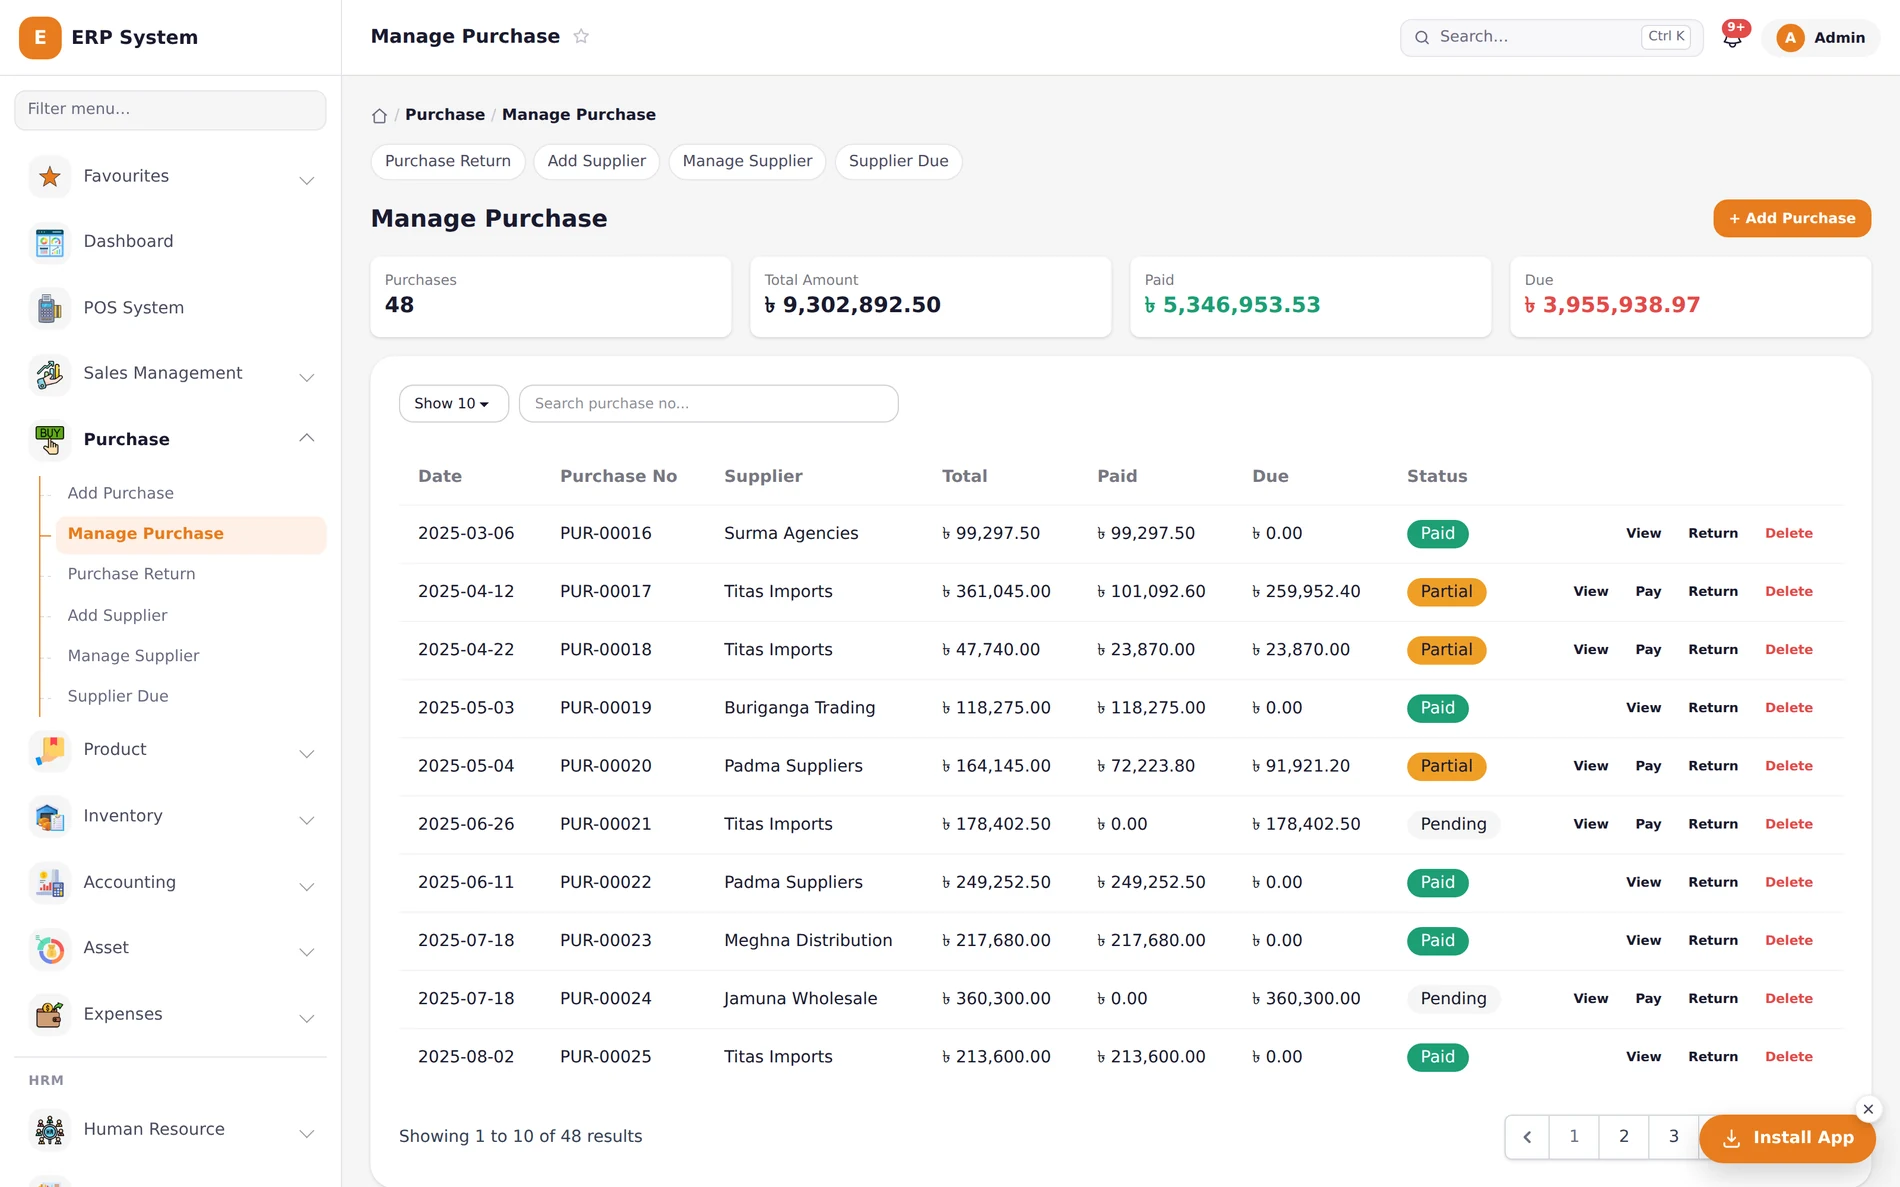The height and width of the screenshot is (1187, 1900).
Task: Expand the Inventory menu
Action: [x=307, y=820]
